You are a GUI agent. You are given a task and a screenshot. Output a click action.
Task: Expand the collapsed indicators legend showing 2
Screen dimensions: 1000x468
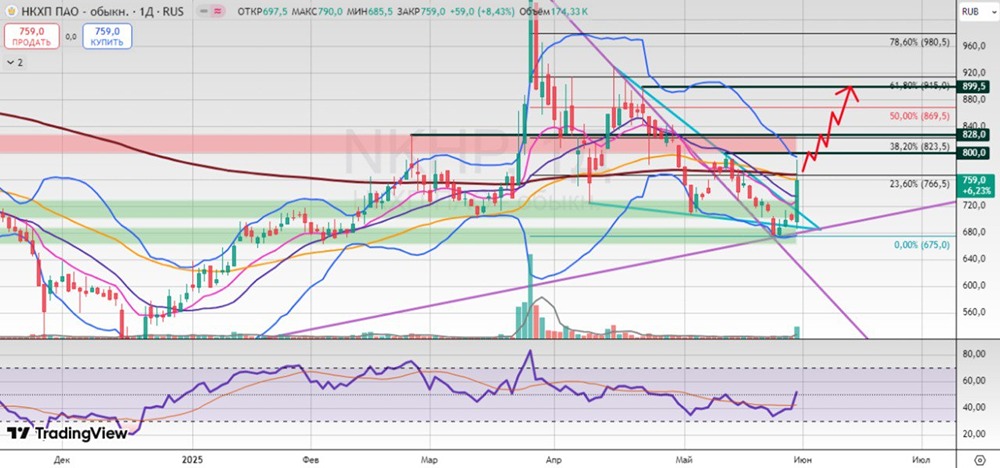15,62
